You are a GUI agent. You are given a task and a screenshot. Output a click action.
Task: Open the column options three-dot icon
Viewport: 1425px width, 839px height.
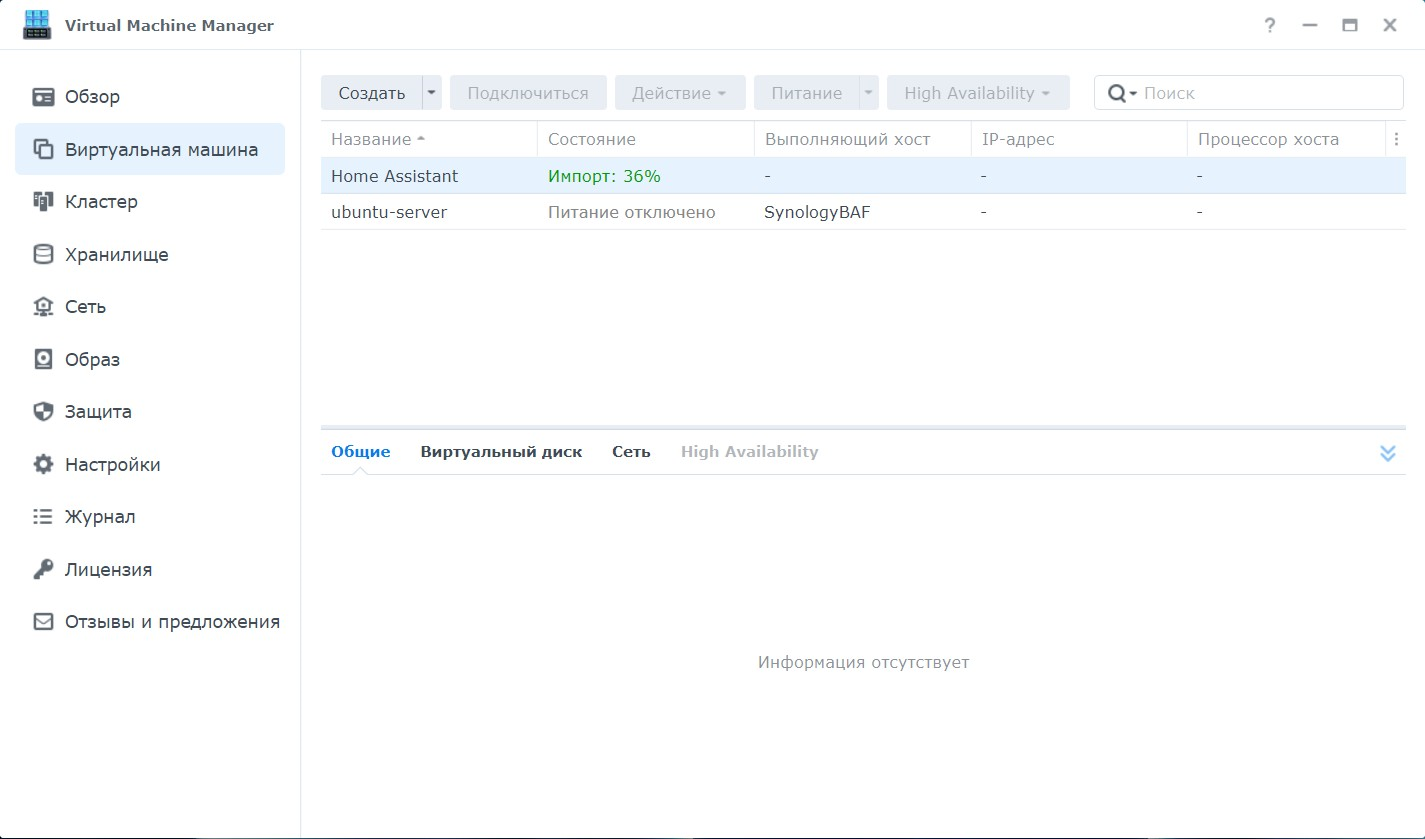pos(1396,139)
